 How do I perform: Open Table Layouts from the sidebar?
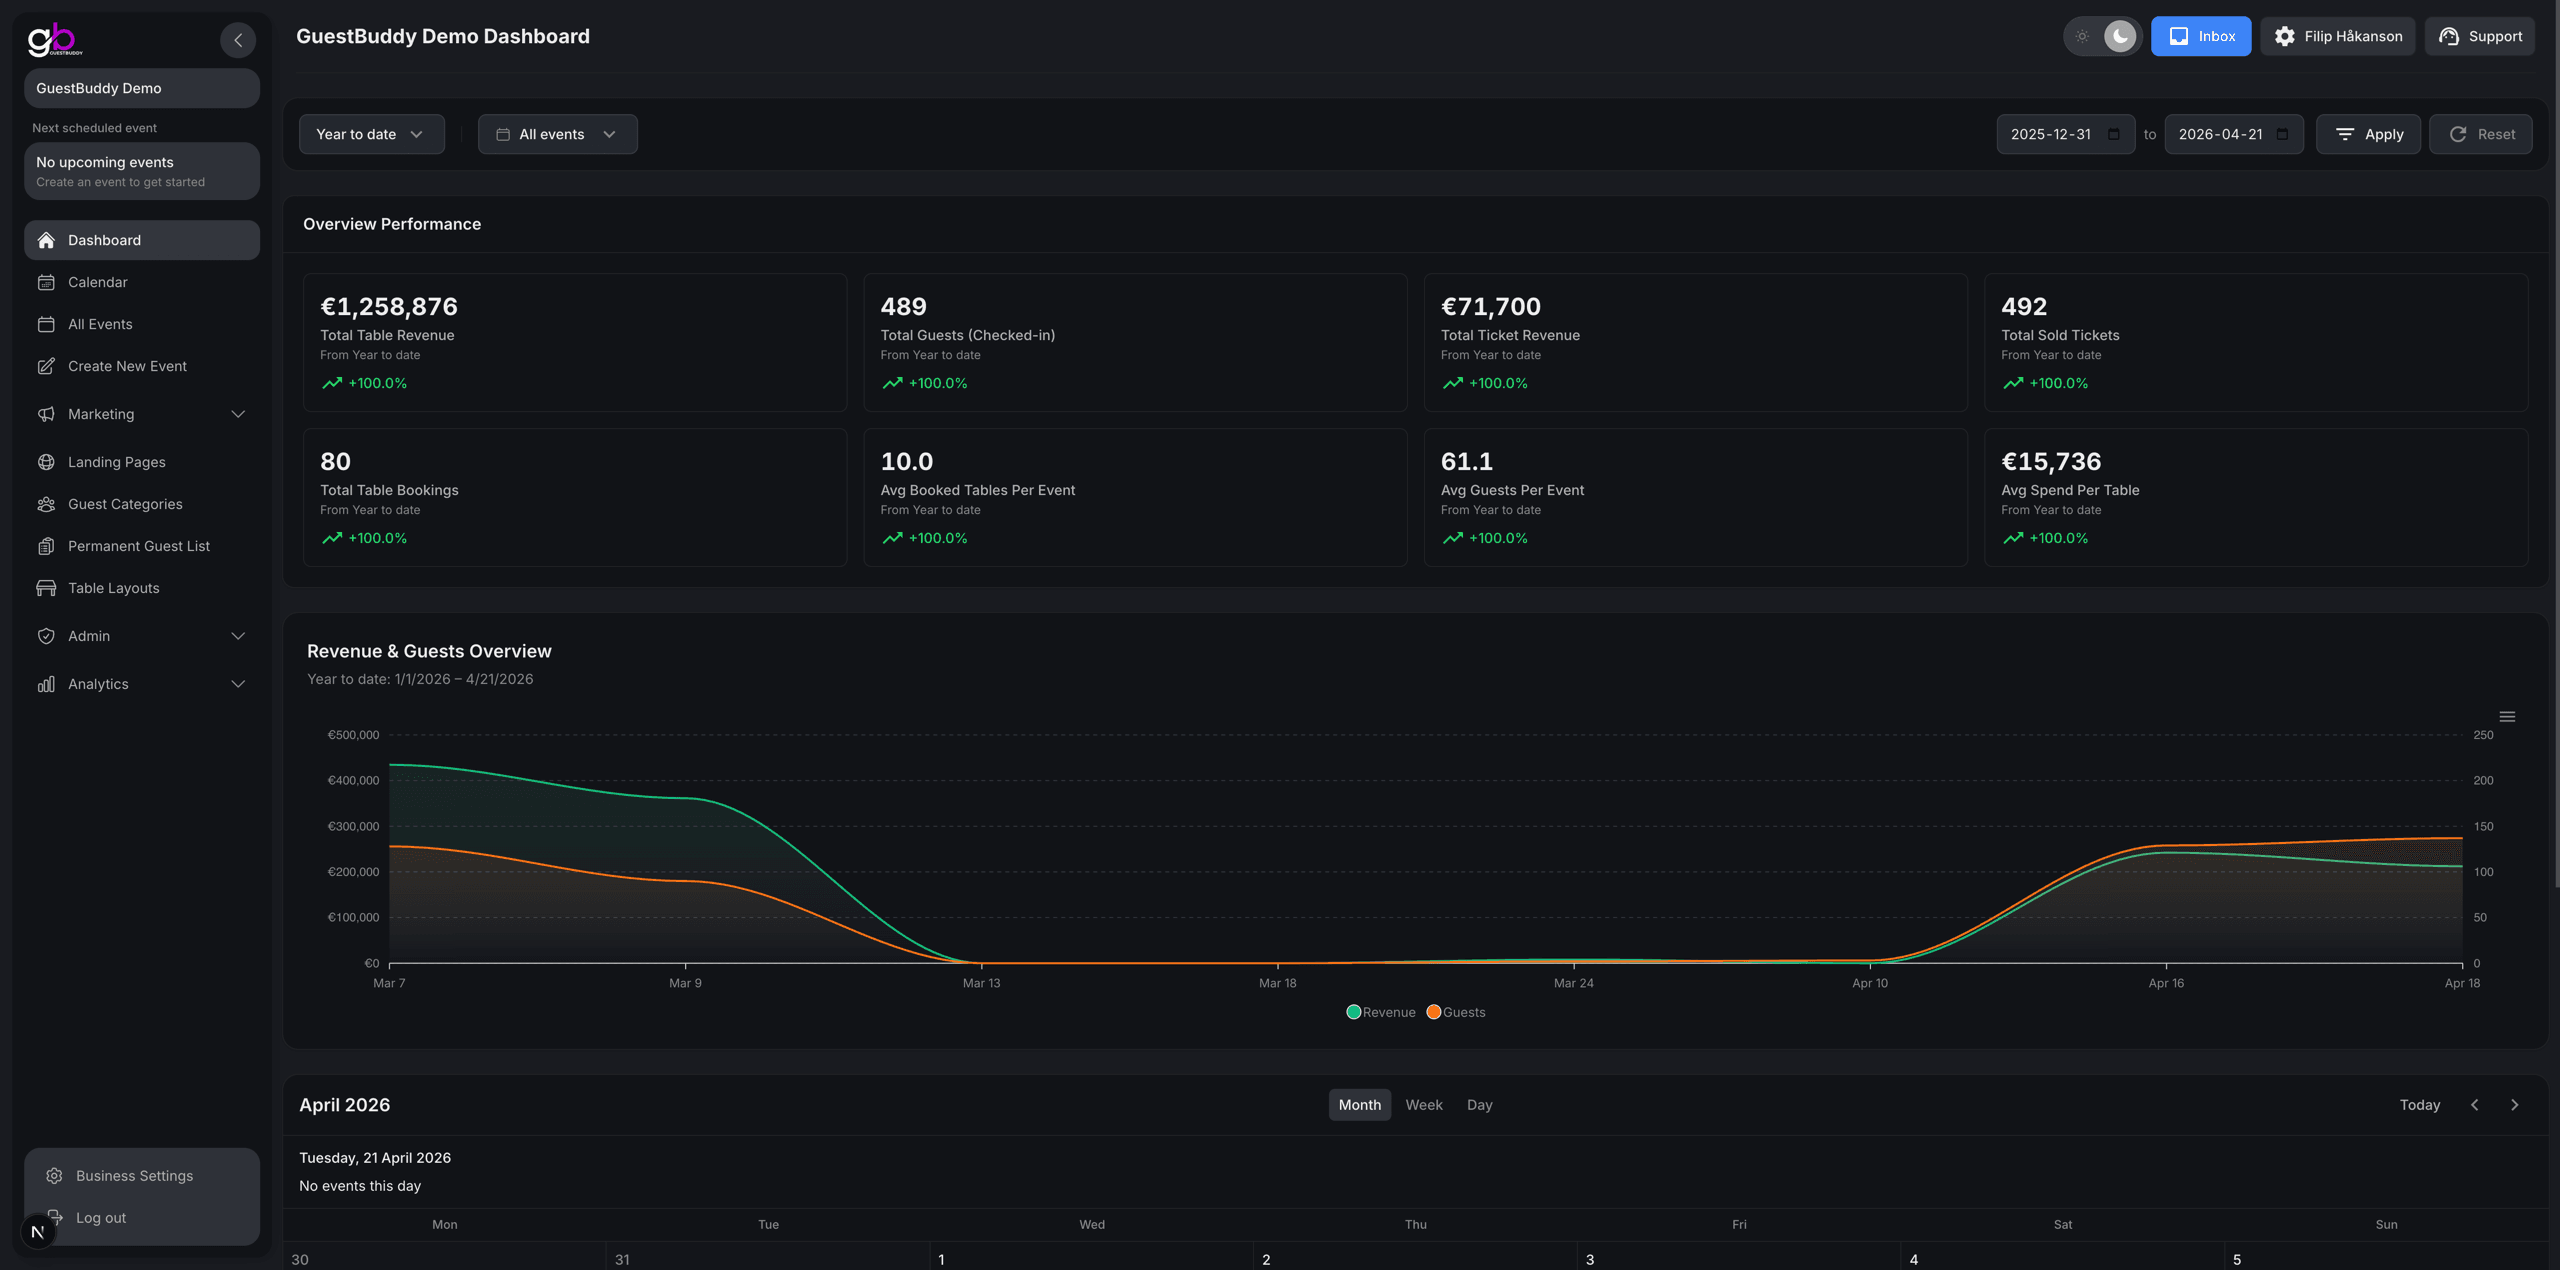pyautogui.click(x=113, y=588)
